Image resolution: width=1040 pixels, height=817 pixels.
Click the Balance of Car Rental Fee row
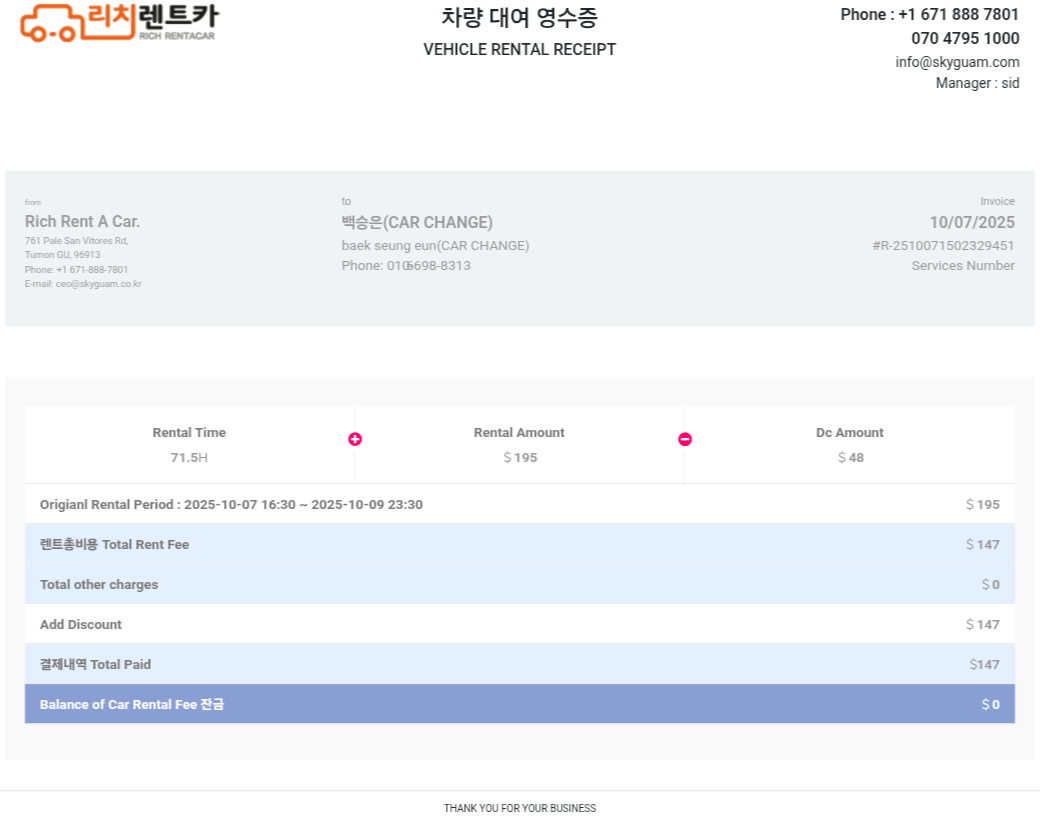tap(519, 704)
